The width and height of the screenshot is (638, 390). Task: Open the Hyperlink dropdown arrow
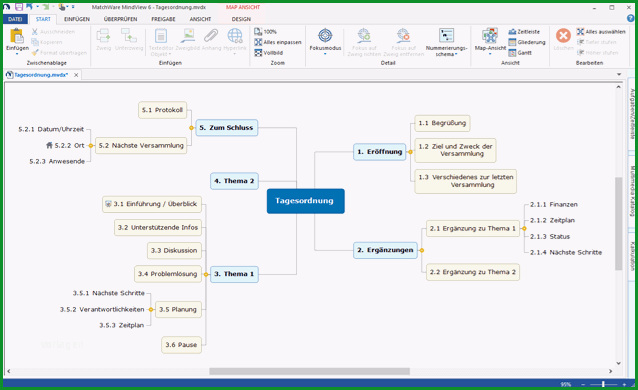coord(235,54)
